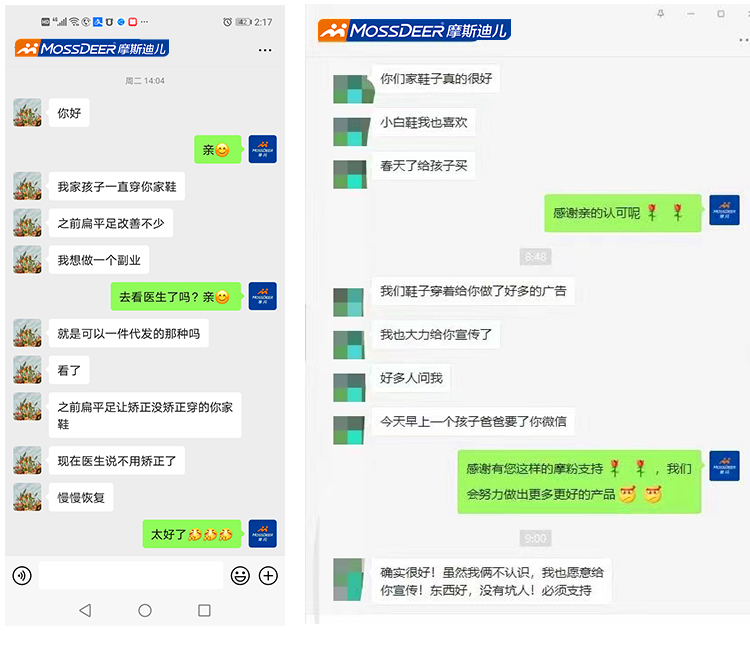Open the customer avatar beside 慢慢恢复
This screenshot has width=750, height=657.
[x=27, y=497]
